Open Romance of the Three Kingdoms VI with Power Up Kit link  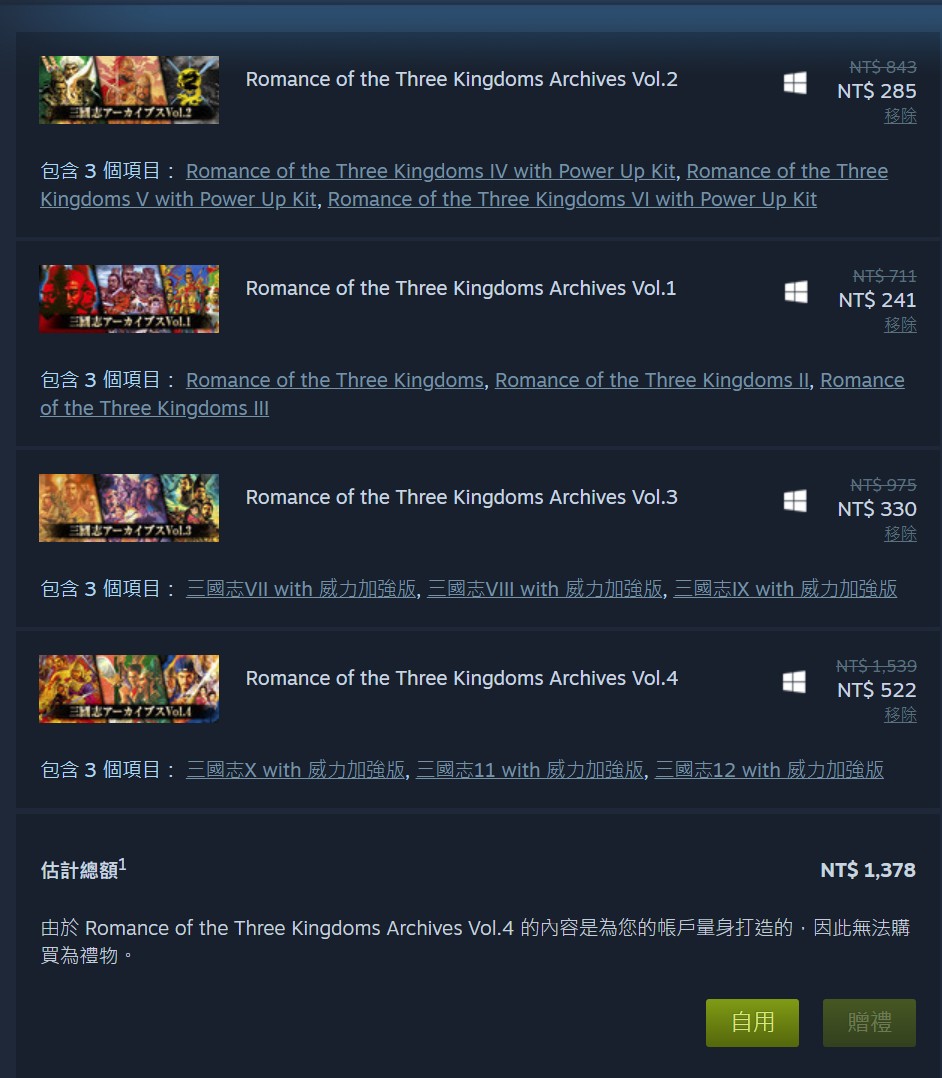coord(572,199)
